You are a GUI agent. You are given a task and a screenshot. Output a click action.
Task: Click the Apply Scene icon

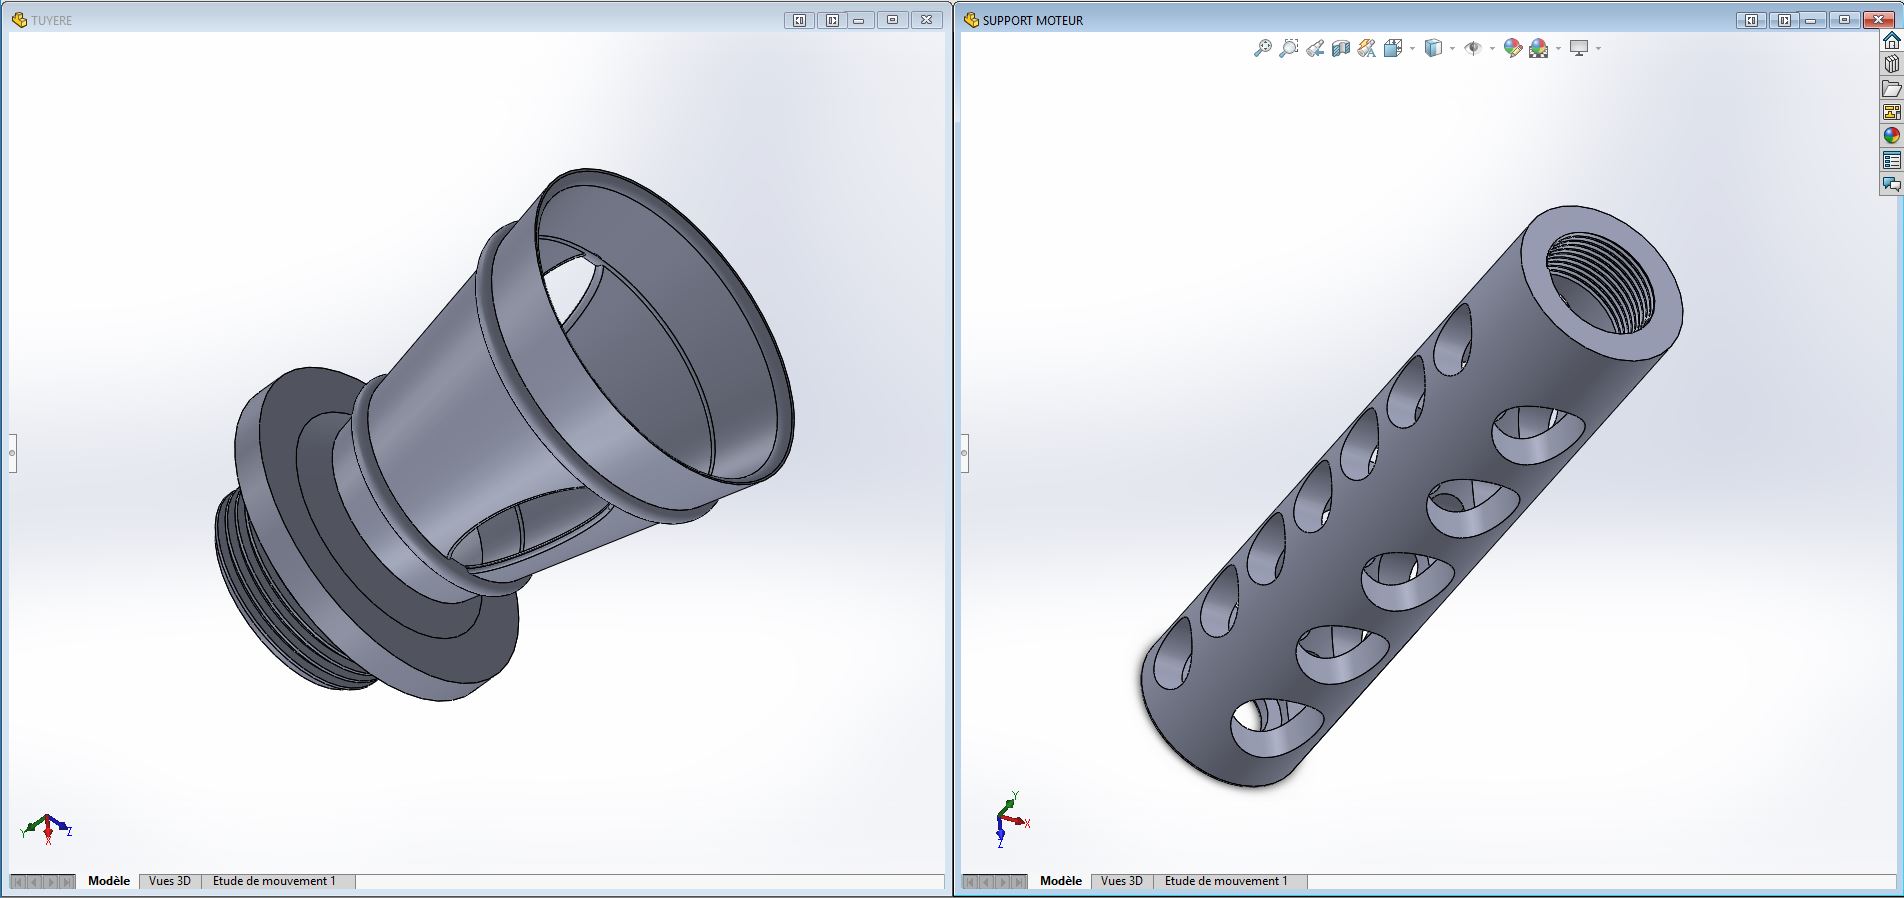tap(1538, 48)
